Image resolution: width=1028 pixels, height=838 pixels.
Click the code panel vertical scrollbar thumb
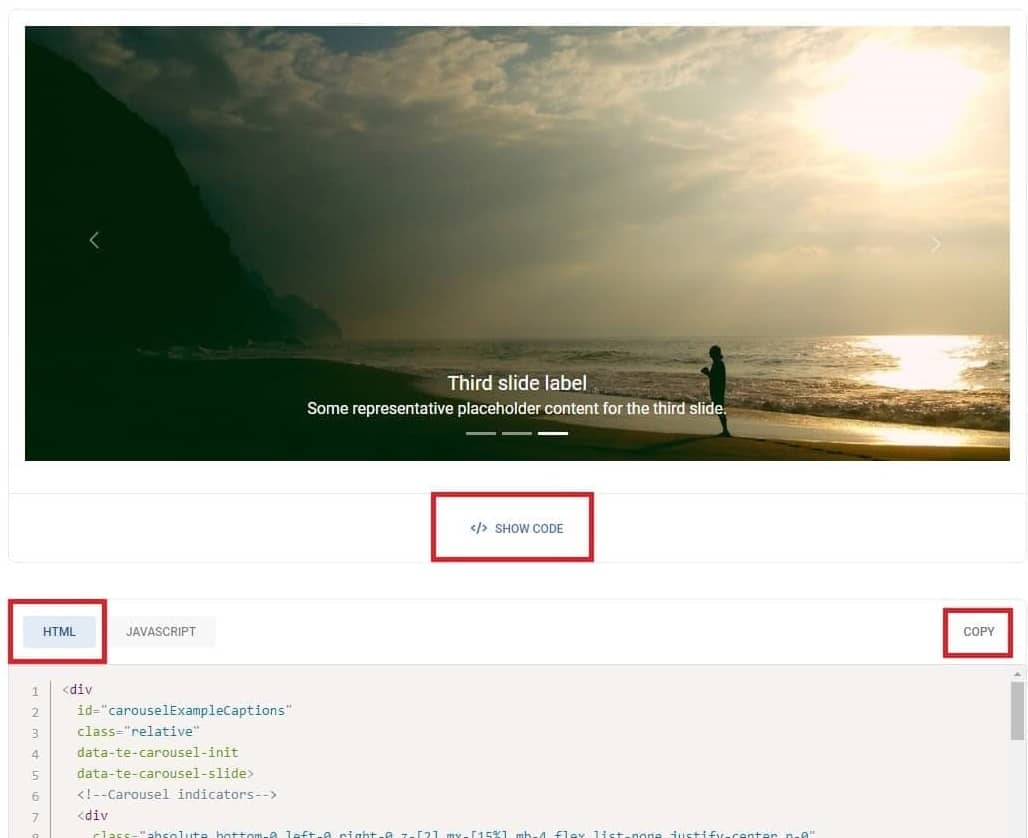pyautogui.click(x=1017, y=711)
